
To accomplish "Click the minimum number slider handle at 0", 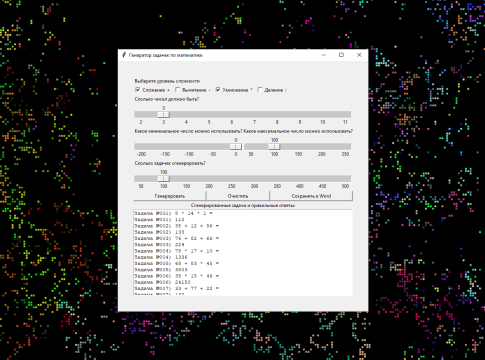I will [x=236, y=147].
